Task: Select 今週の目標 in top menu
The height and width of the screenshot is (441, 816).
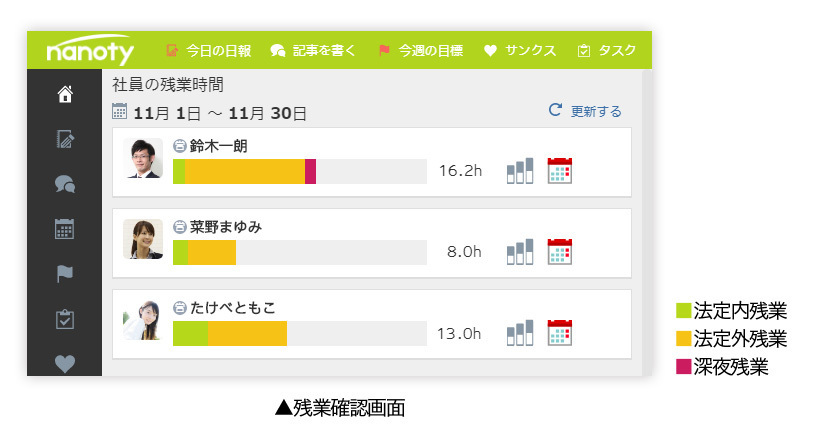Action: coord(420,51)
